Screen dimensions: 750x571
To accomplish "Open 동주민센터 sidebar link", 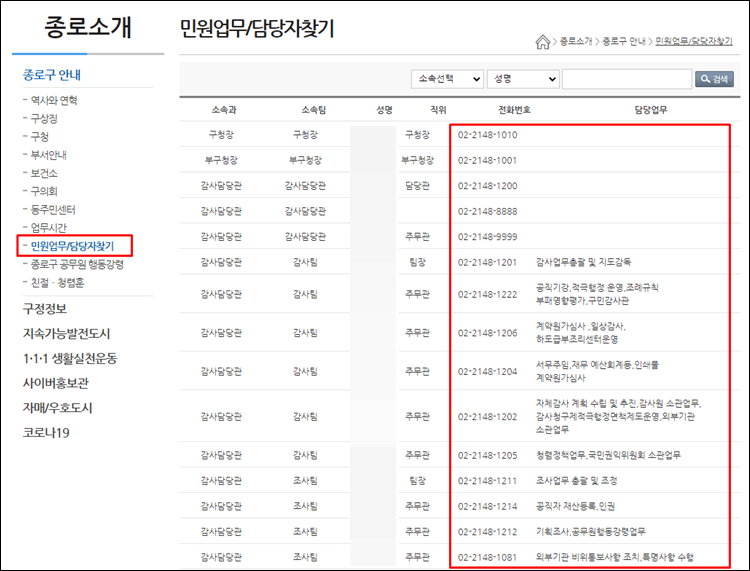I will pyautogui.click(x=53, y=209).
